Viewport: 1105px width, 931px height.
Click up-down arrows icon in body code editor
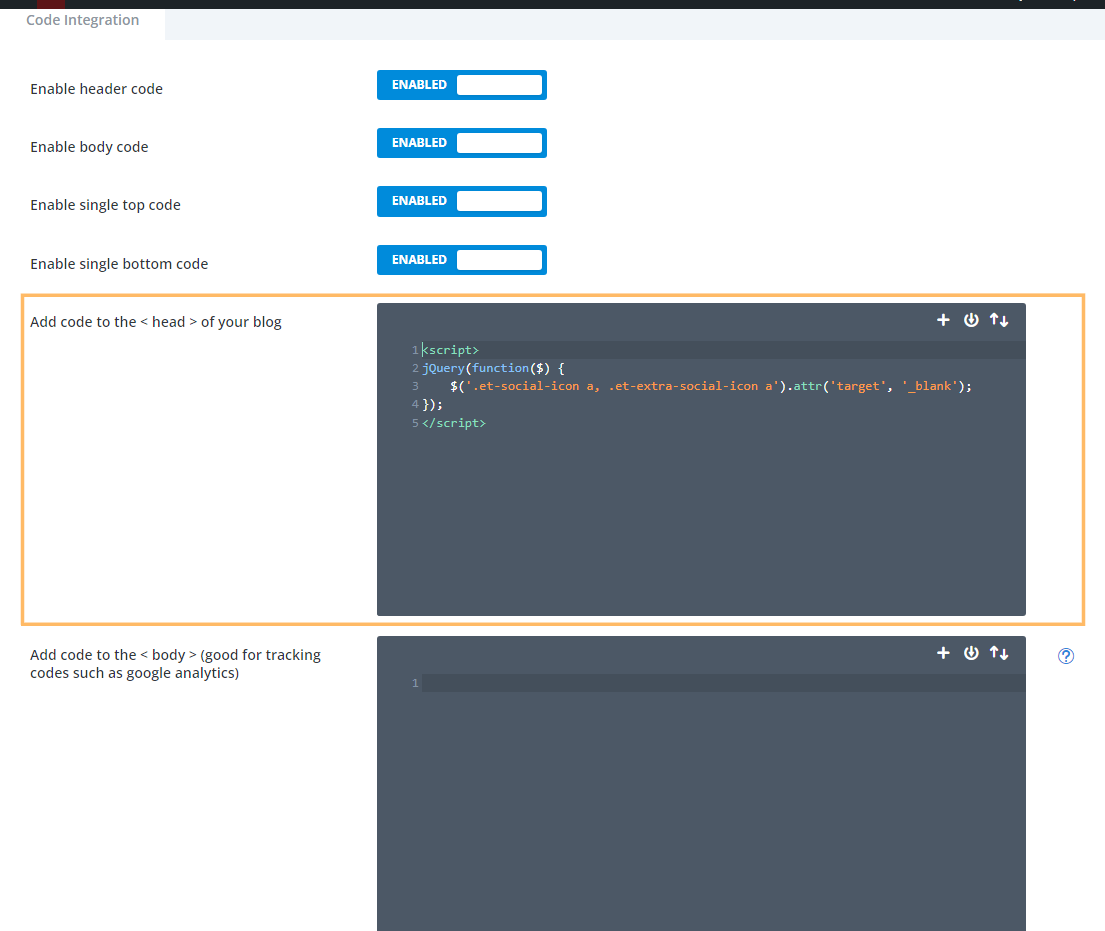click(x=999, y=653)
